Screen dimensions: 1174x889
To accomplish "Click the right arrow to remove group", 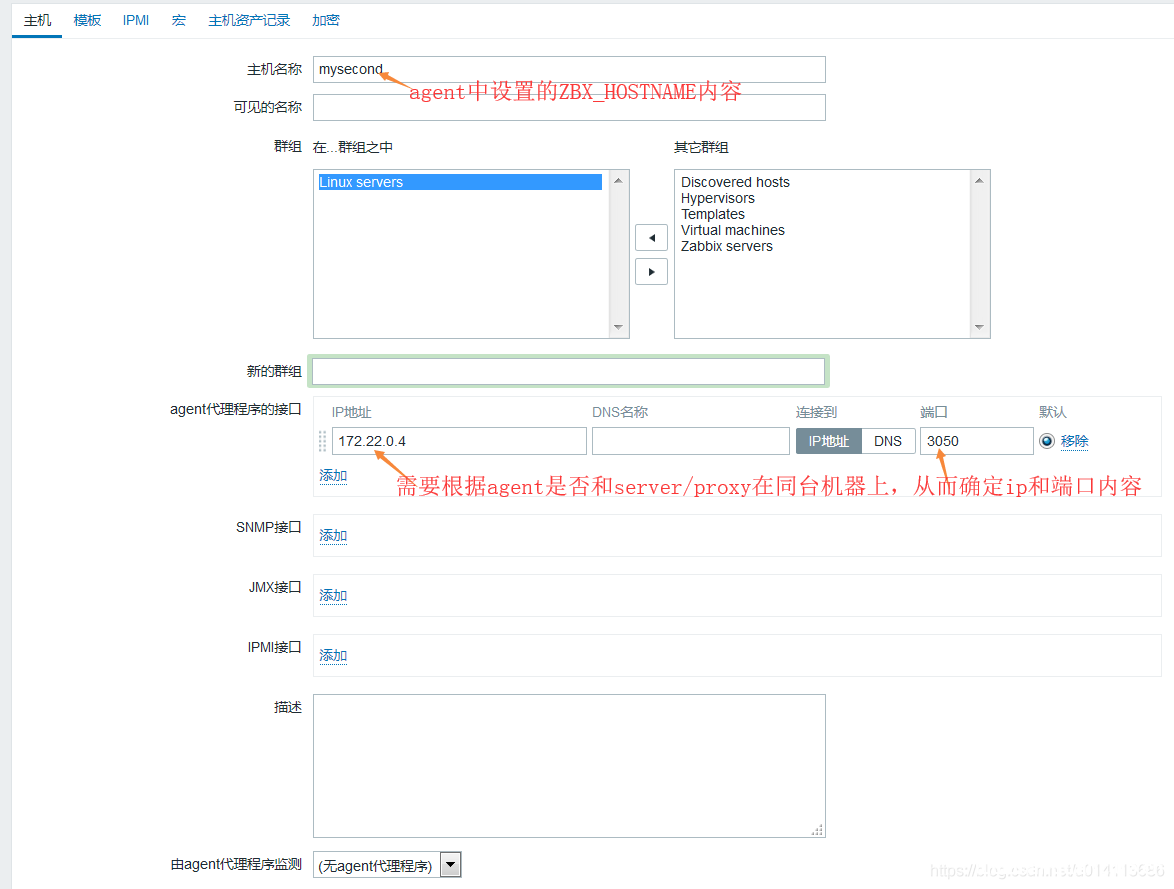I will click(x=651, y=270).
